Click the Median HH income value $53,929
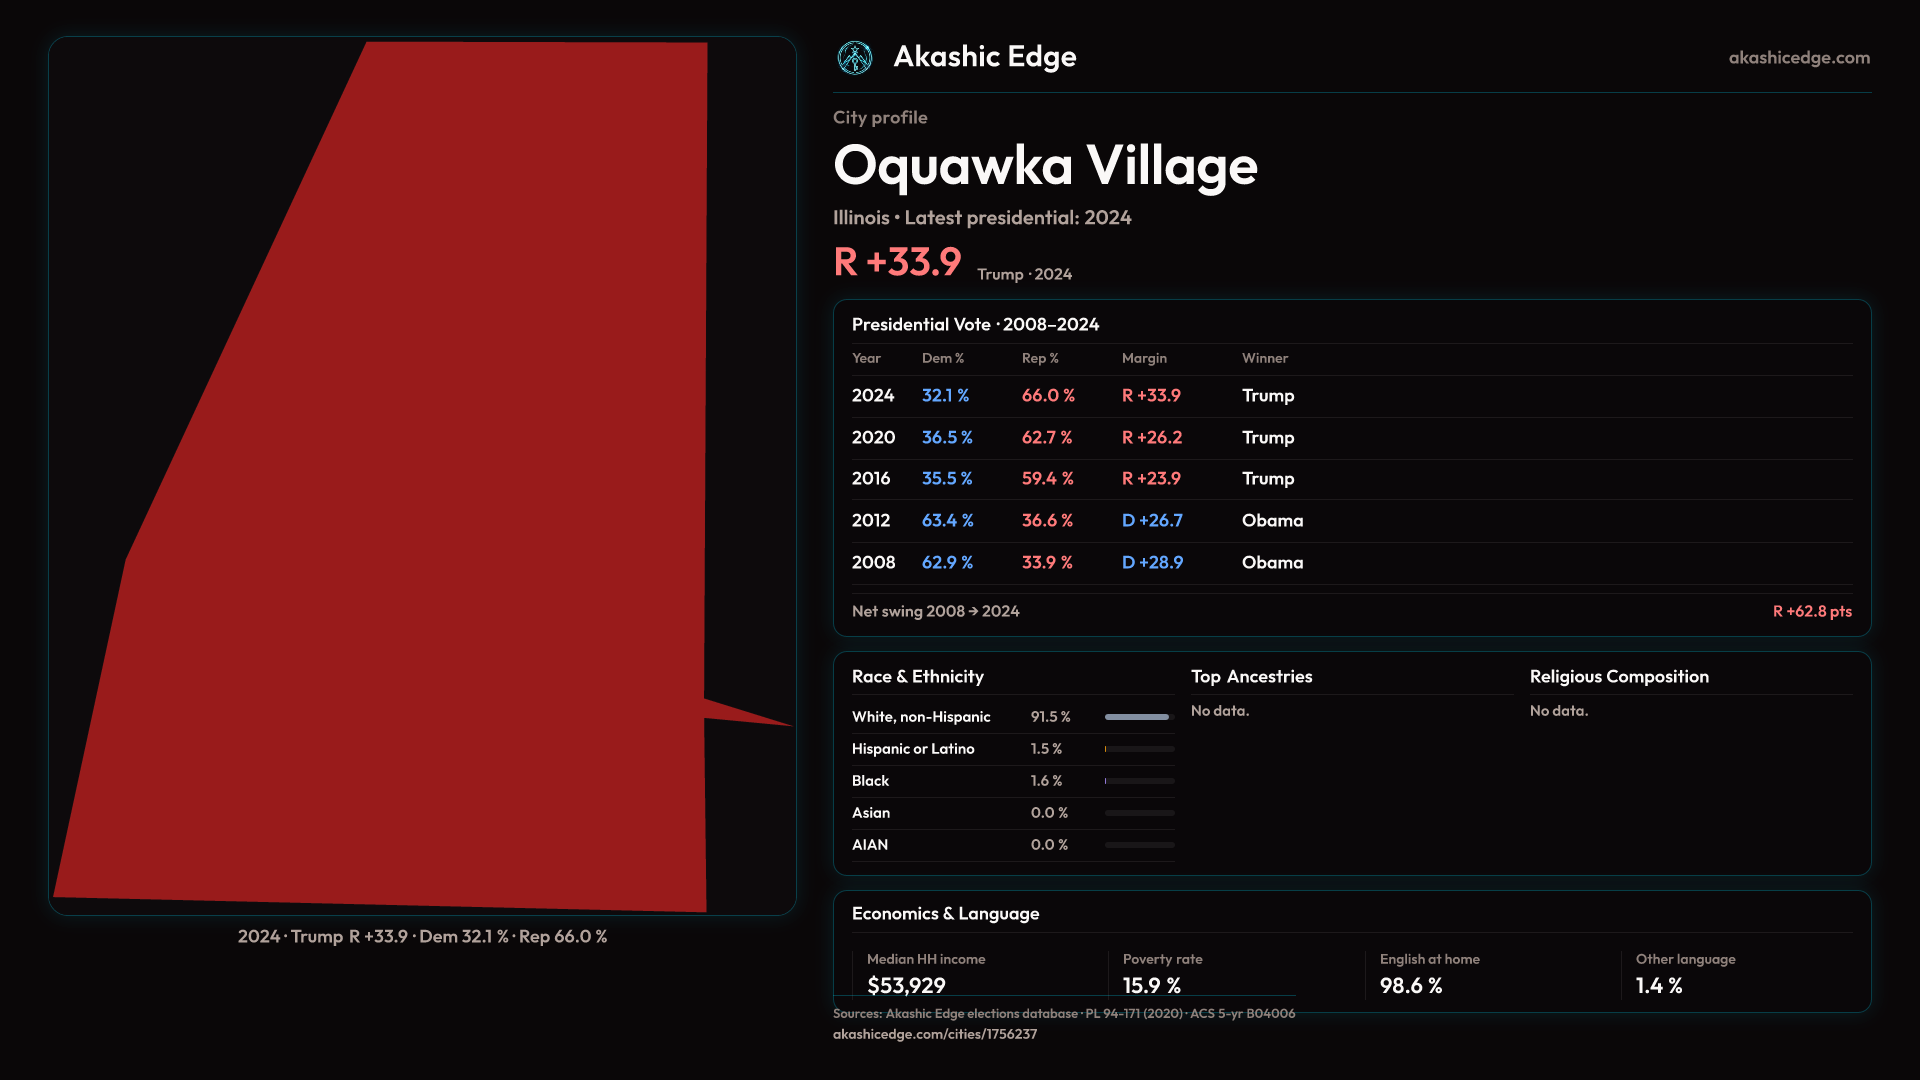The height and width of the screenshot is (1080, 1920). point(906,985)
